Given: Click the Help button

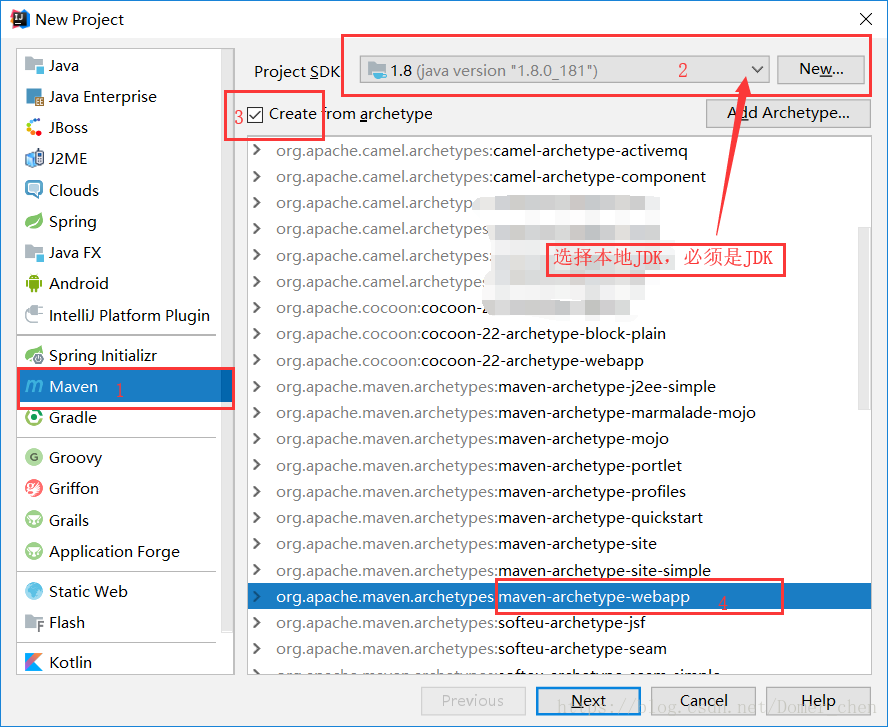Looking at the screenshot, I should [818, 701].
